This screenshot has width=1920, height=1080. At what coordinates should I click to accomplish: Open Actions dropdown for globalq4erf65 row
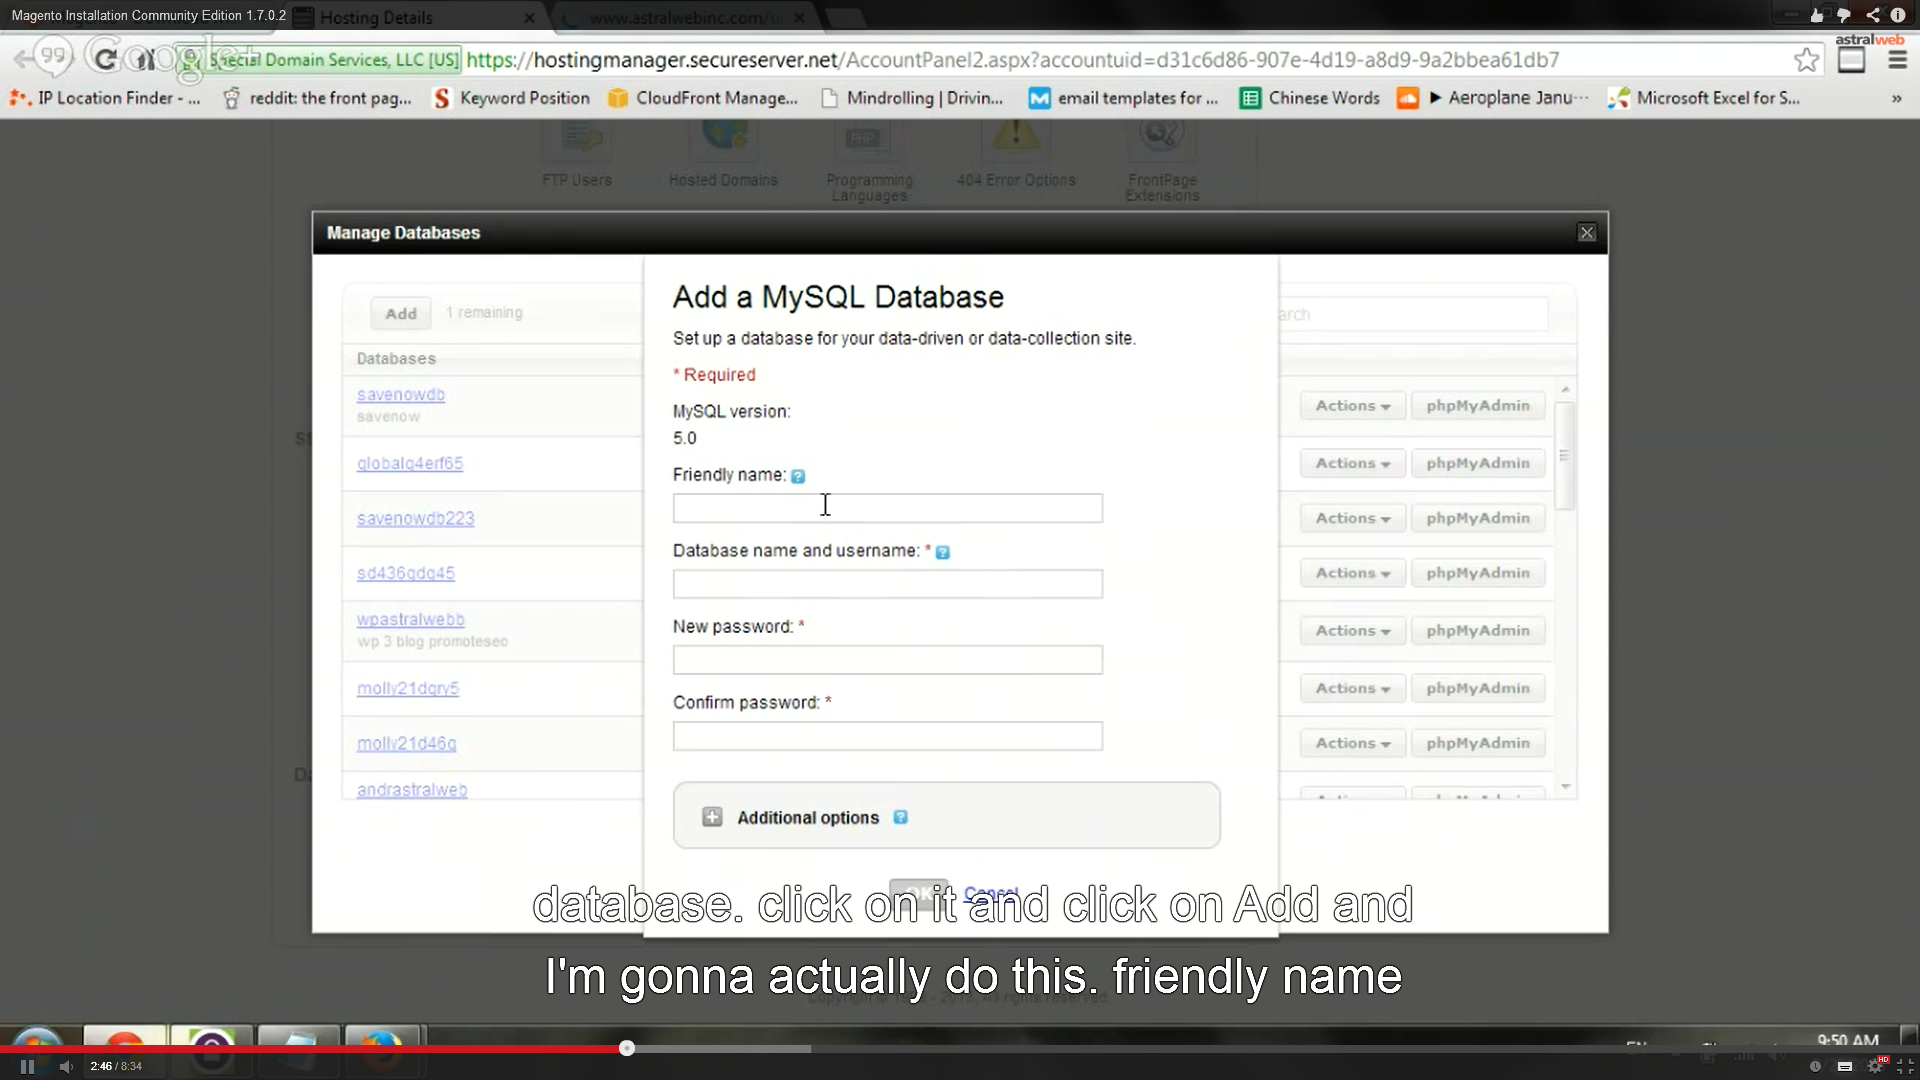point(1352,464)
